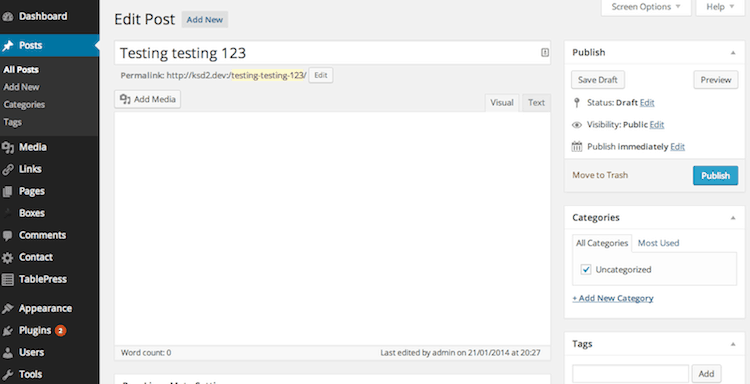
Task: Click the Publish calendar icon
Action: click(577, 147)
